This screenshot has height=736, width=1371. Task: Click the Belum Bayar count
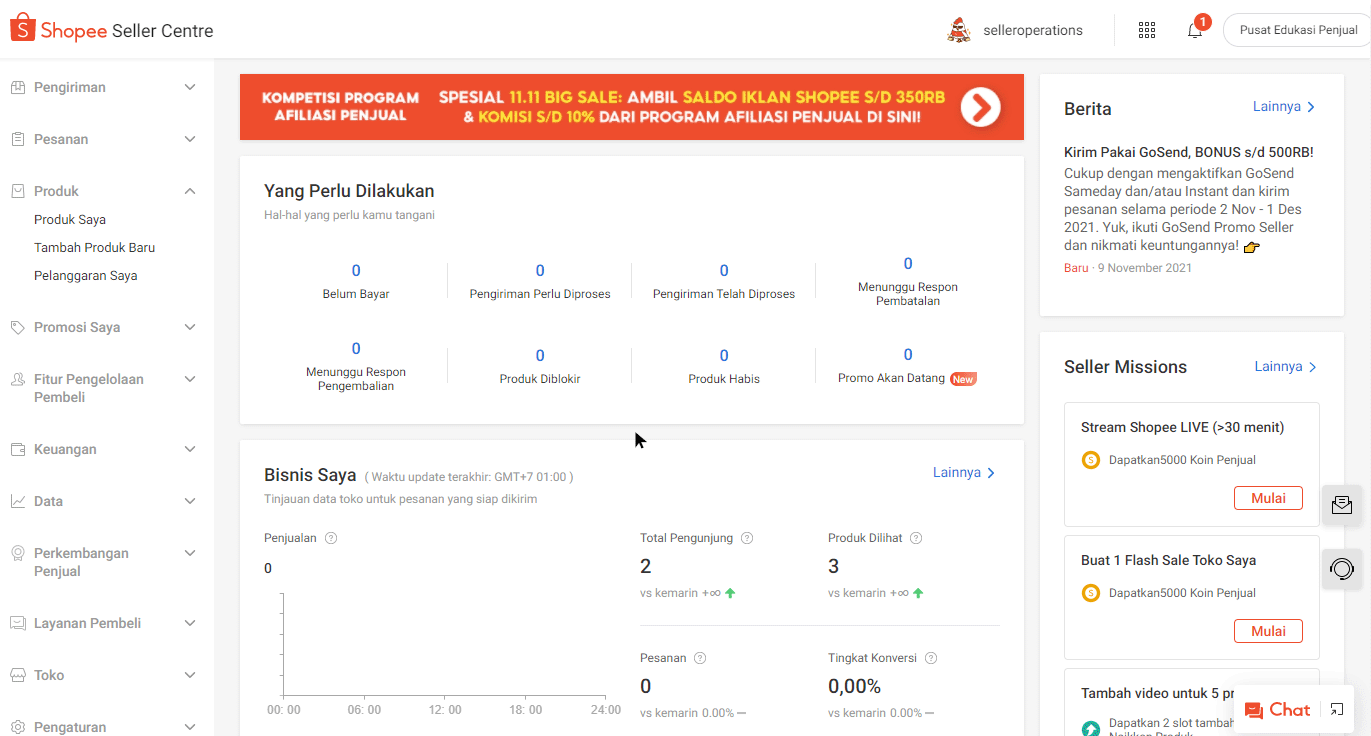coord(356,271)
